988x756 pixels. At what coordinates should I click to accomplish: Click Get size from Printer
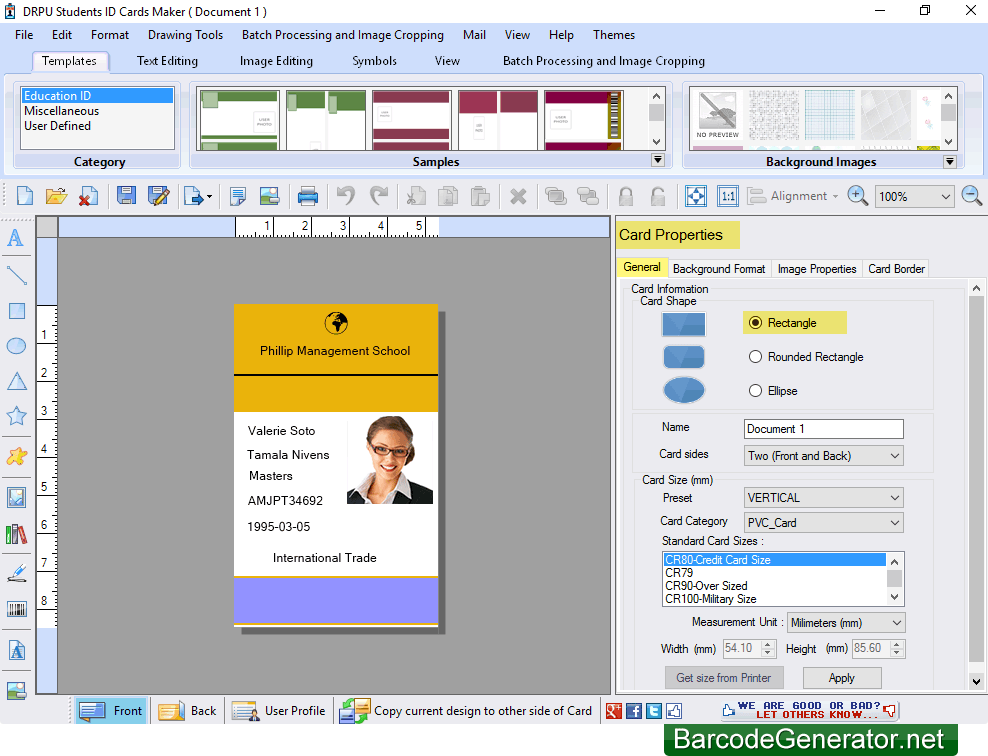(x=724, y=678)
